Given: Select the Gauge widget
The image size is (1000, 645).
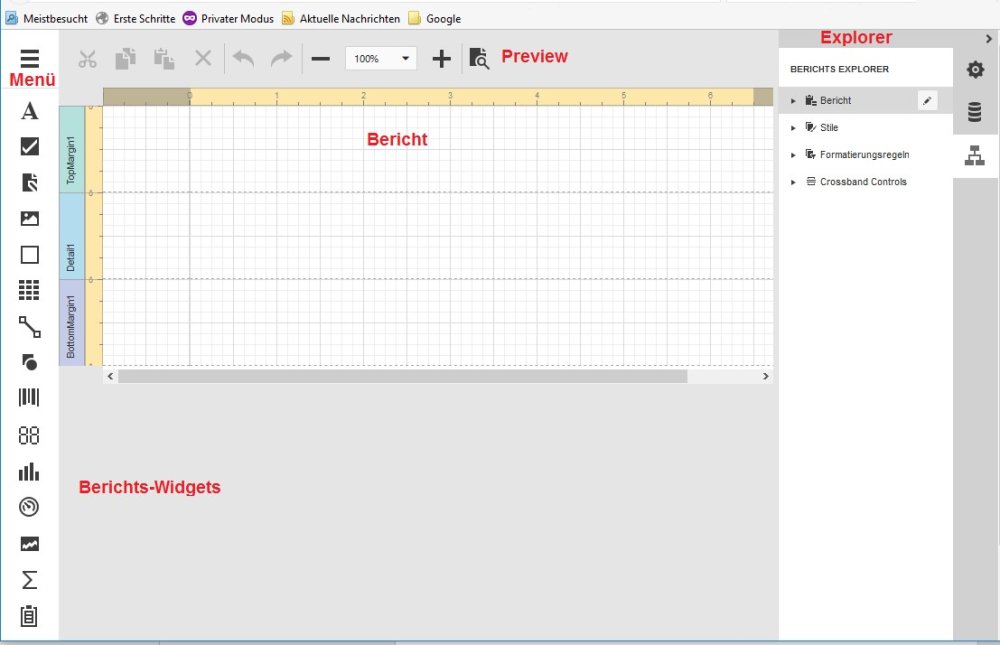Looking at the screenshot, I should point(29,507).
